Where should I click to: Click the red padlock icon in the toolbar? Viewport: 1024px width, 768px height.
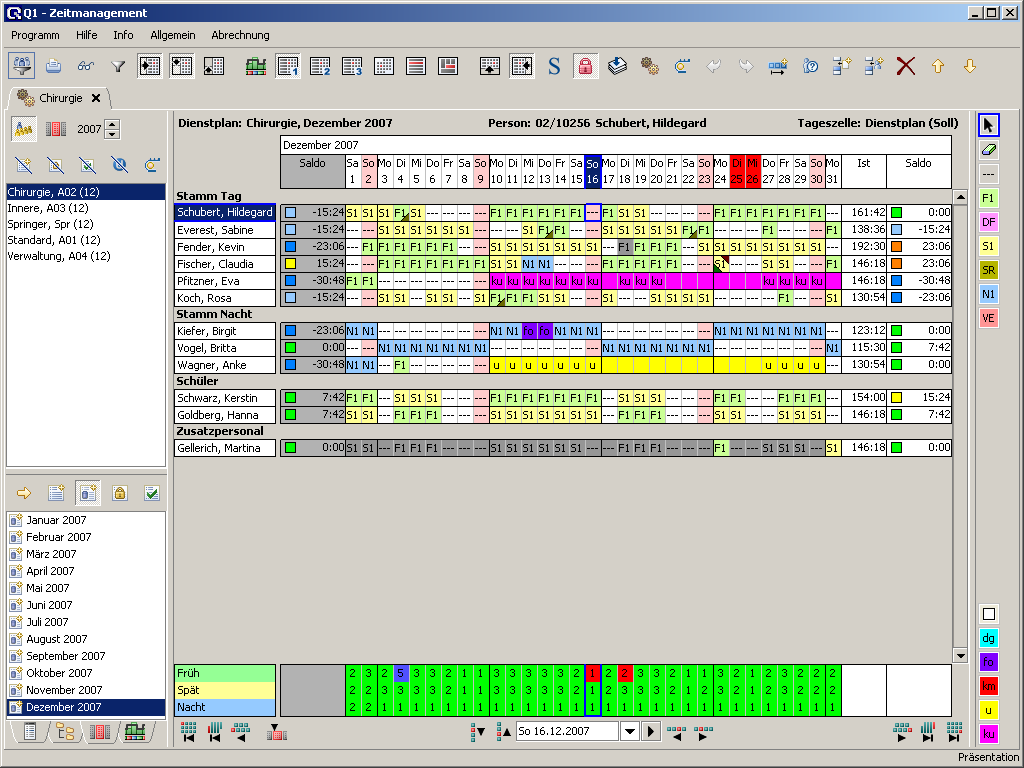[x=585, y=66]
